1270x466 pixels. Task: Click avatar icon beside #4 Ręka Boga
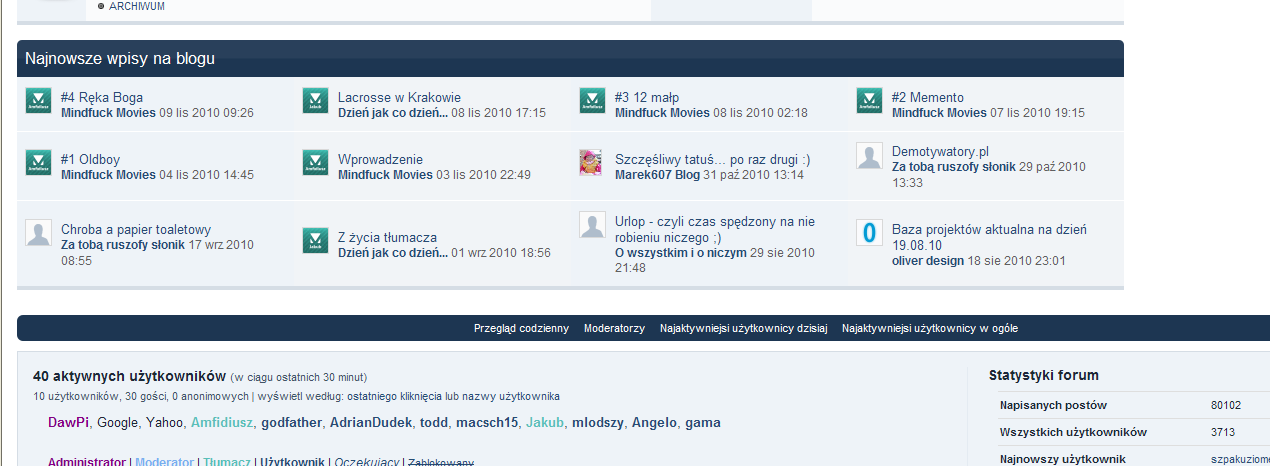point(38,101)
